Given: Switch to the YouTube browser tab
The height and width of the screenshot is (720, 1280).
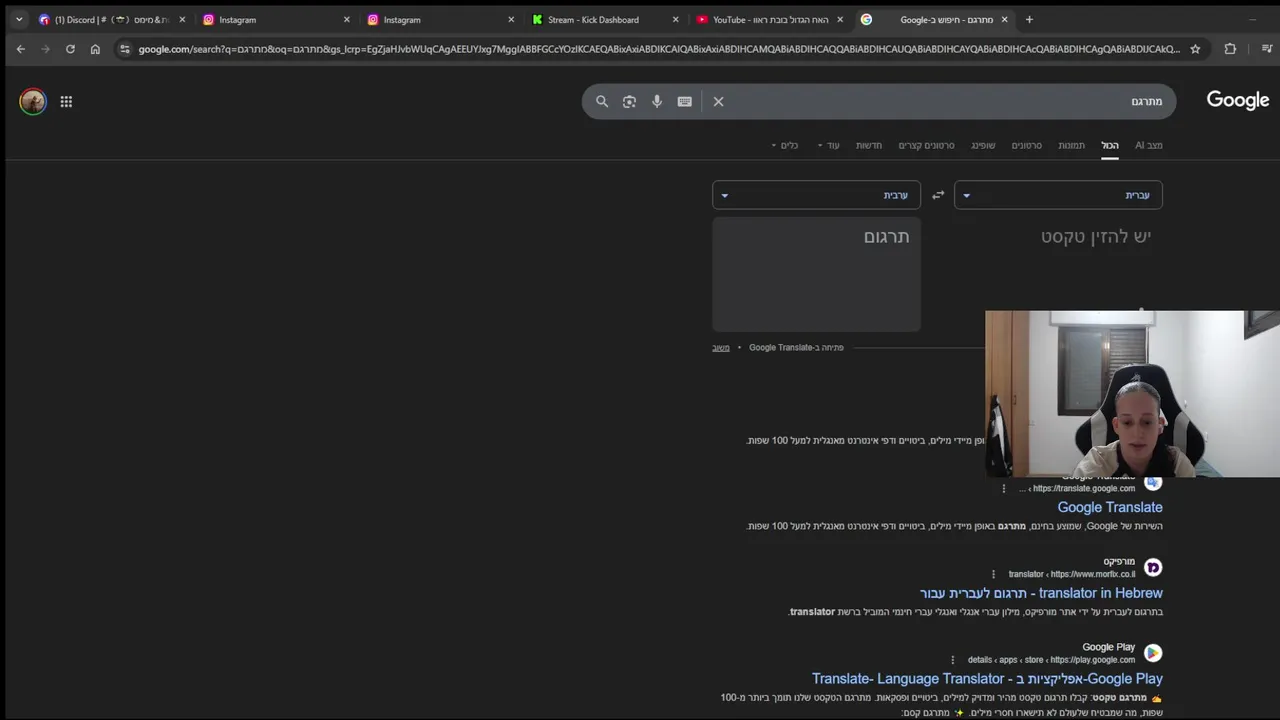Looking at the screenshot, I should point(769,19).
